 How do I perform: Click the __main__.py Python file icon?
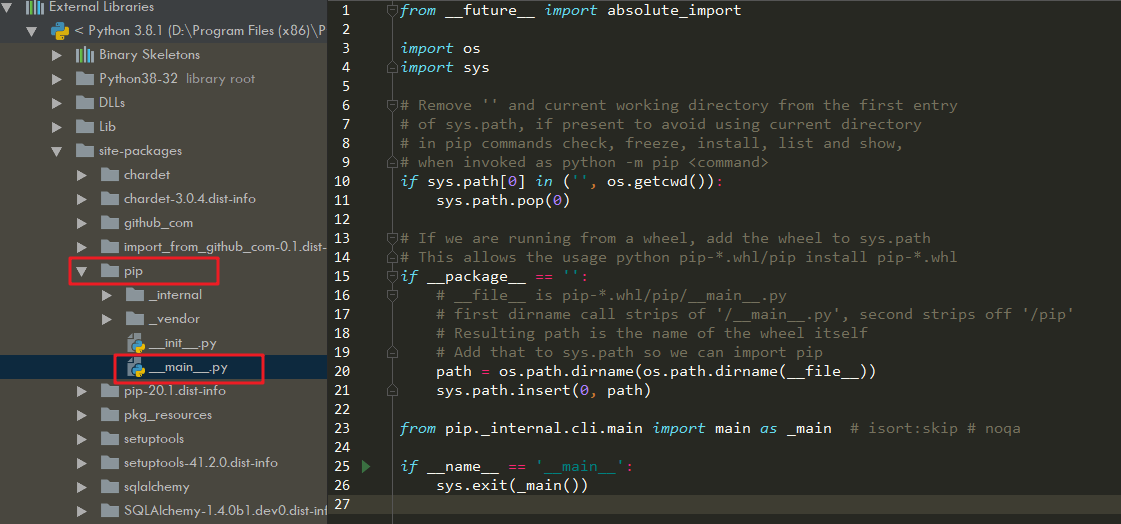point(136,368)
